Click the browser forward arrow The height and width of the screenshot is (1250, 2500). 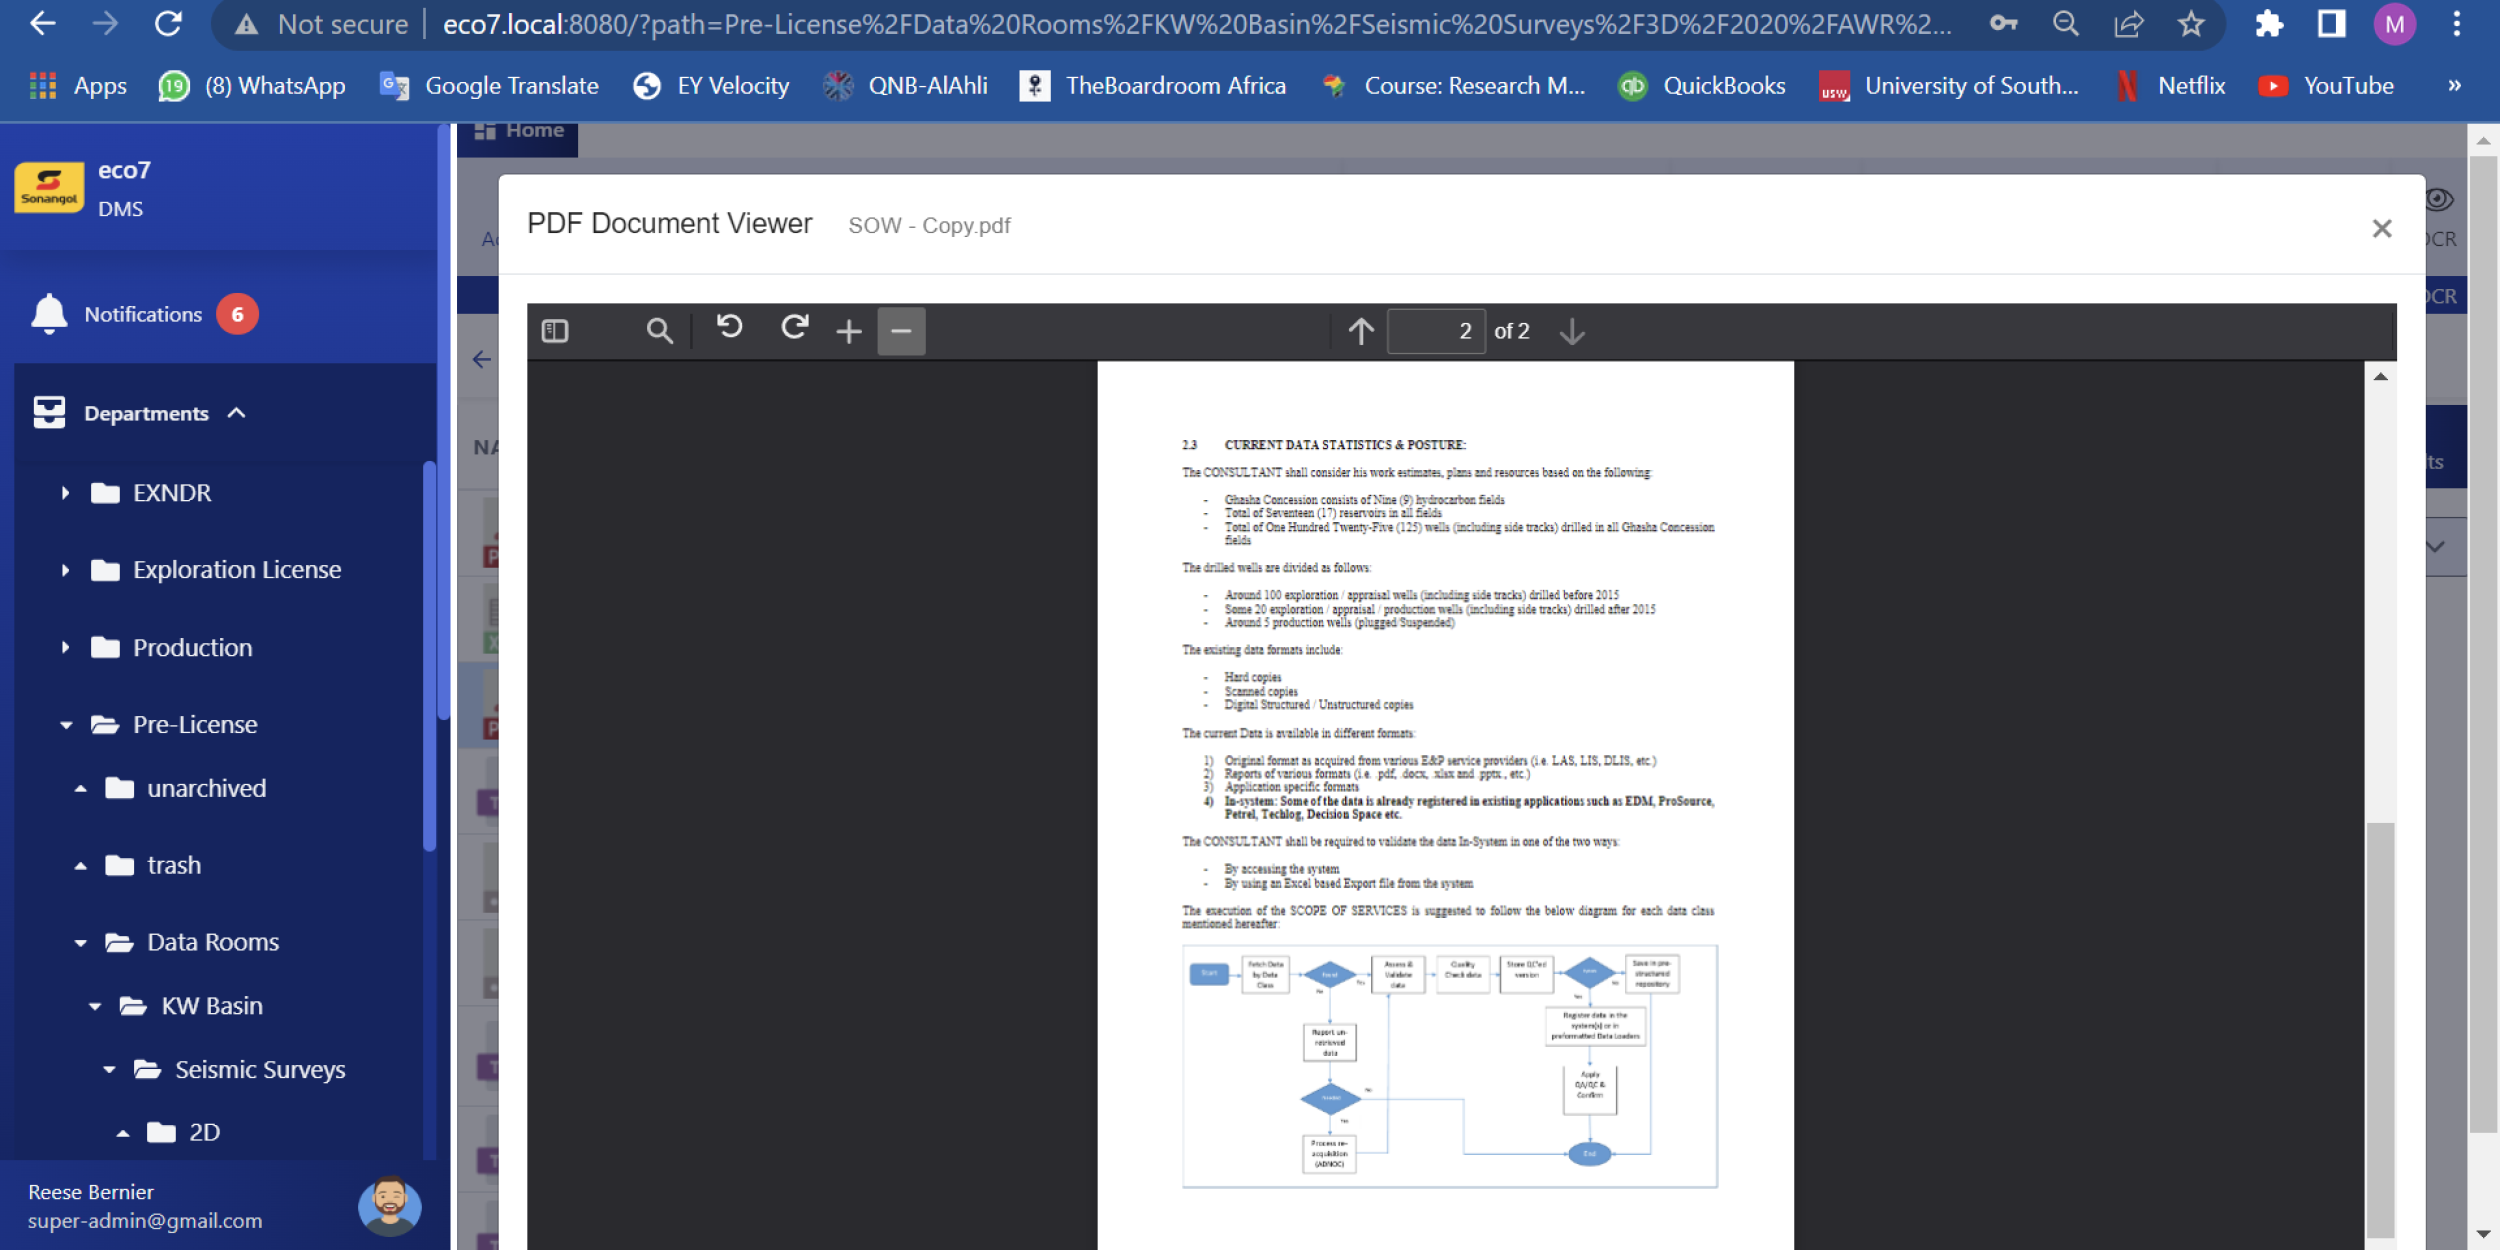click(x=104, y=23)
